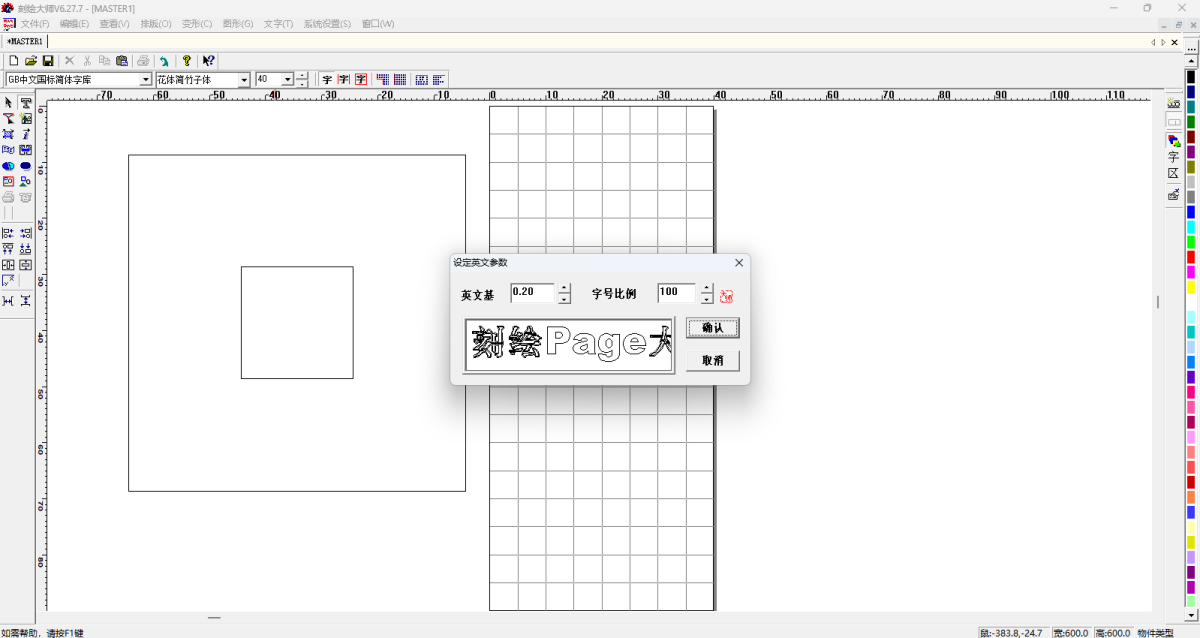The height and width of the screenshot is (638, 1200).
Task: Select the arrow pointer tool
Action: (8, 103)
